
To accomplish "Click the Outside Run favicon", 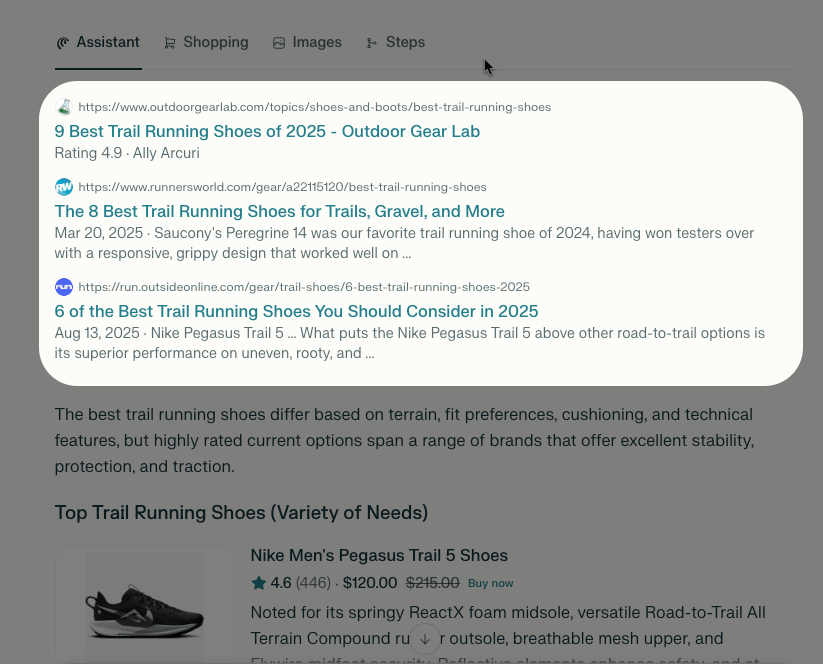I will [x=64, y=287].
